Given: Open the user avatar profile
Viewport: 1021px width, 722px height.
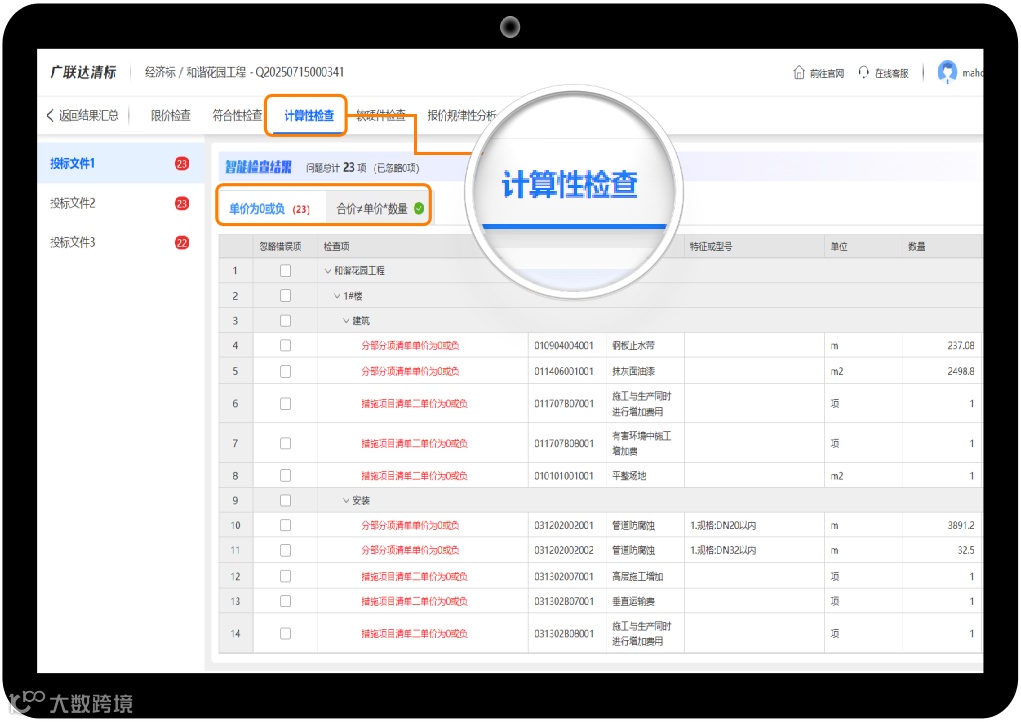Looking at the screenshot, I should [x=947, y=72].
